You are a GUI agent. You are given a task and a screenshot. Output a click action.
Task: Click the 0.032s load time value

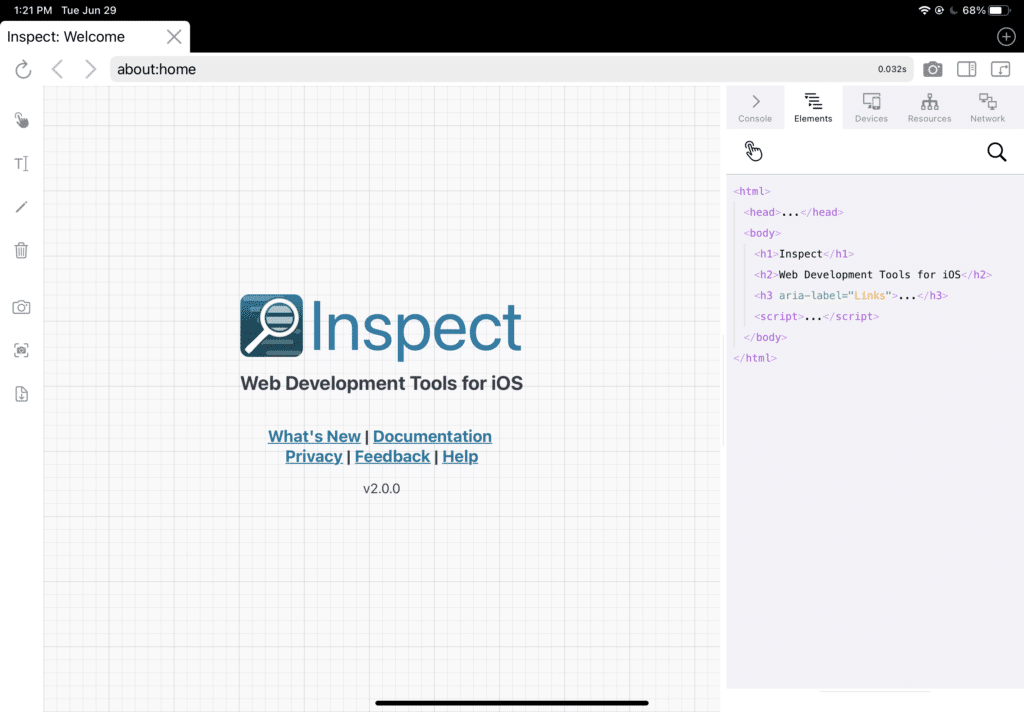[x=892, y=69]
